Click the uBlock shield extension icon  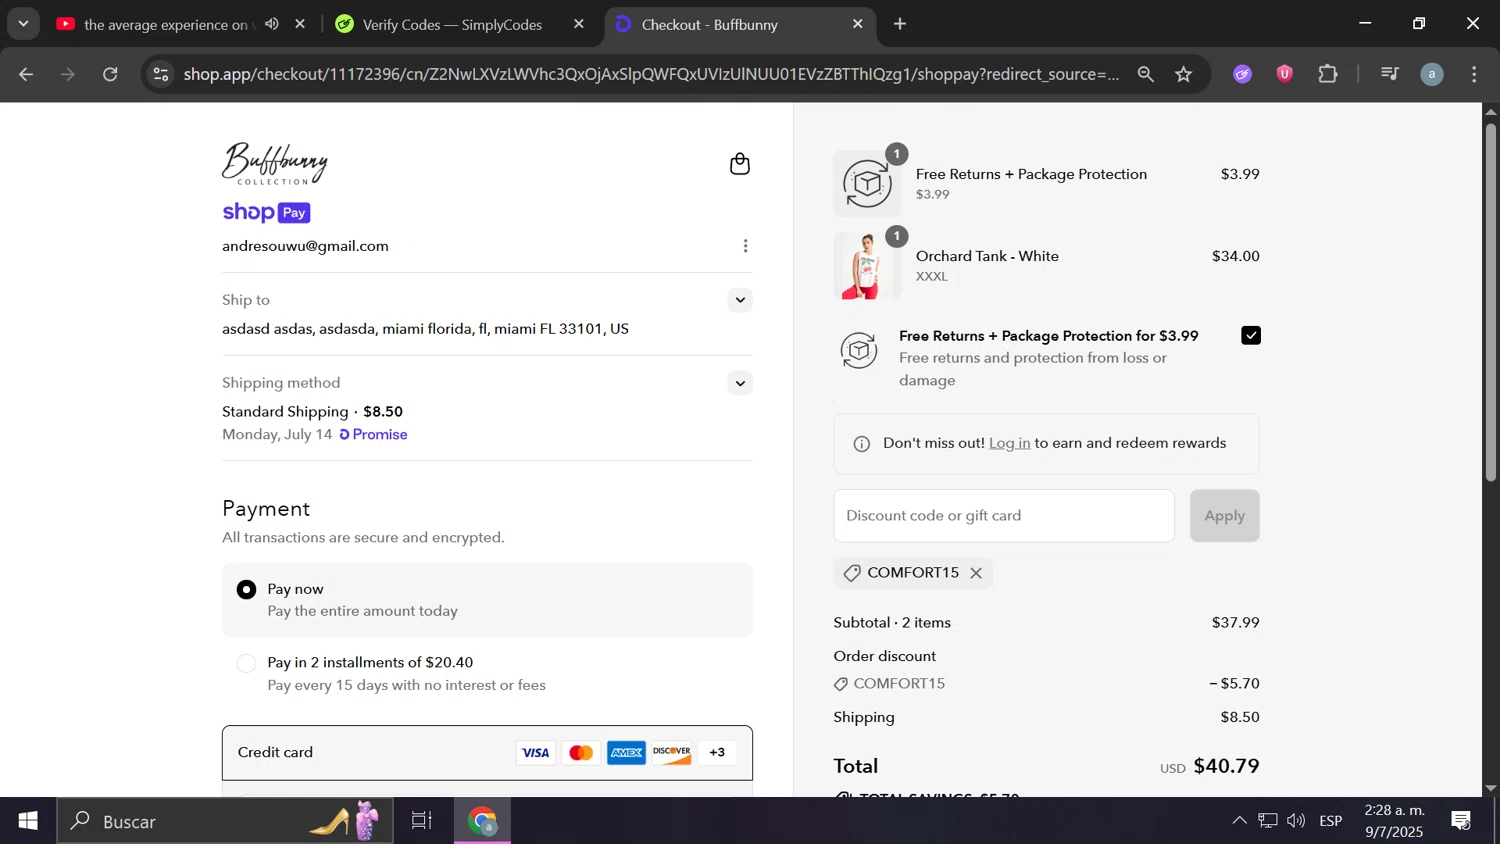1285,74
